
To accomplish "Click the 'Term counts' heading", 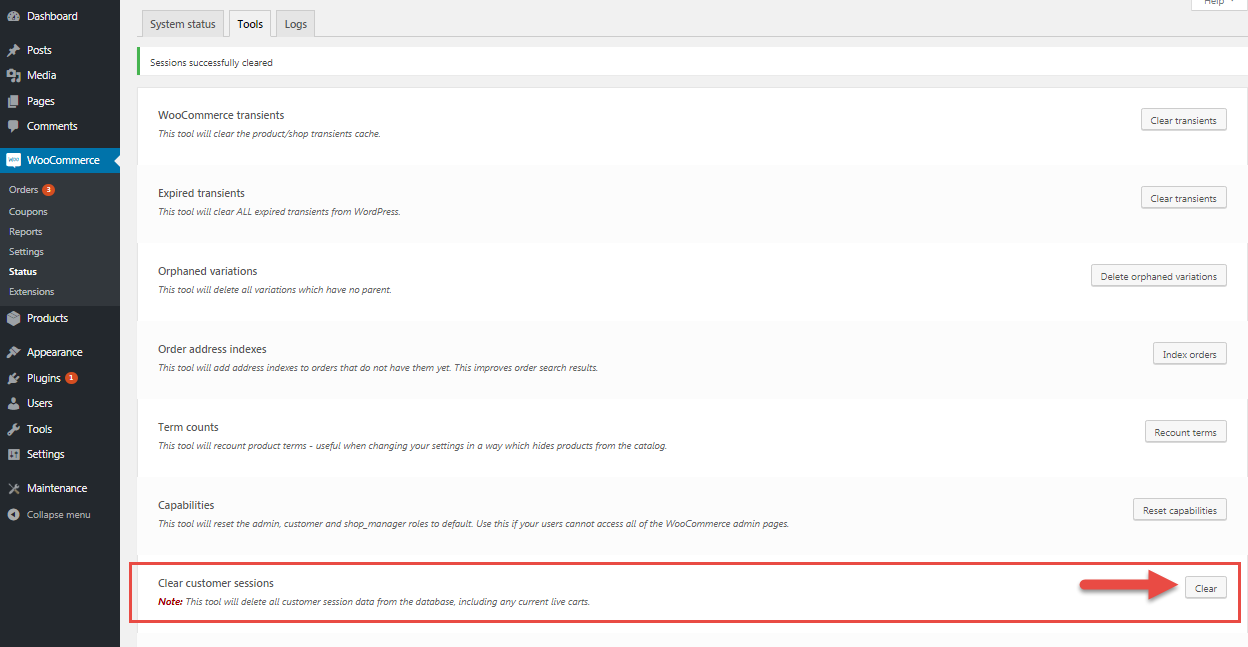I will pos(188,427).
